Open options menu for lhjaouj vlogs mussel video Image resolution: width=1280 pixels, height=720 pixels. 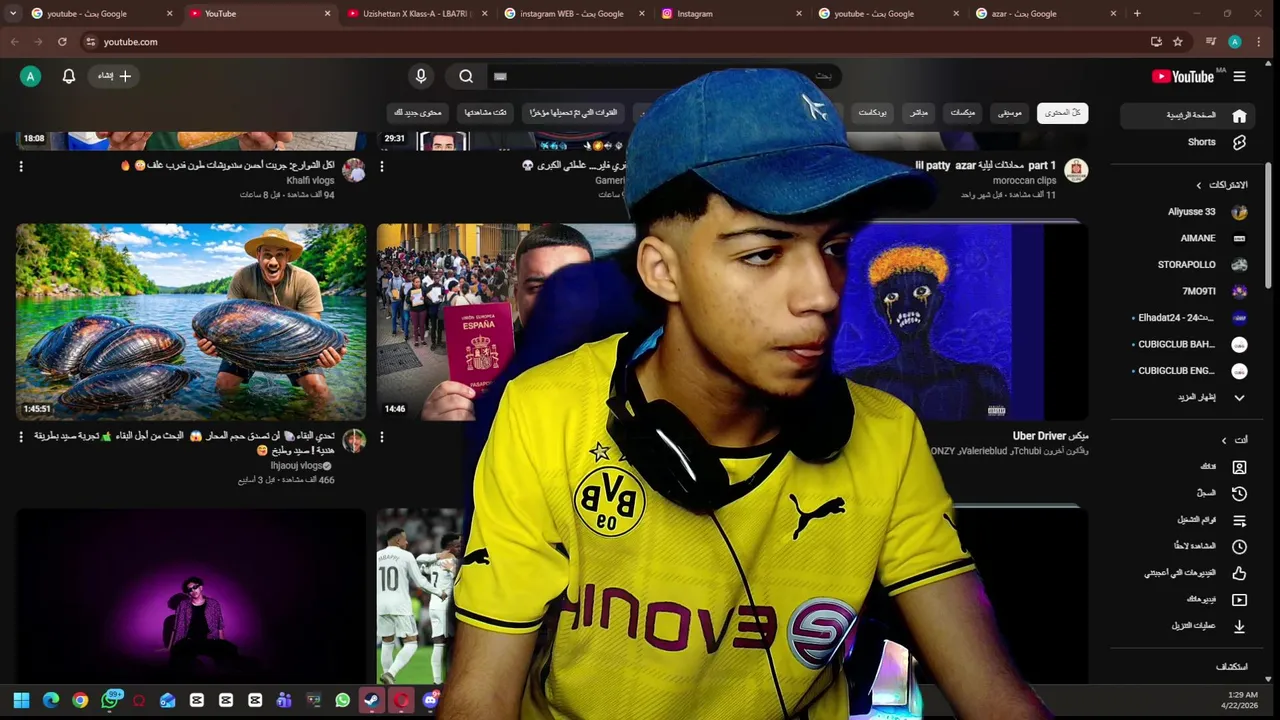(21, 437)
